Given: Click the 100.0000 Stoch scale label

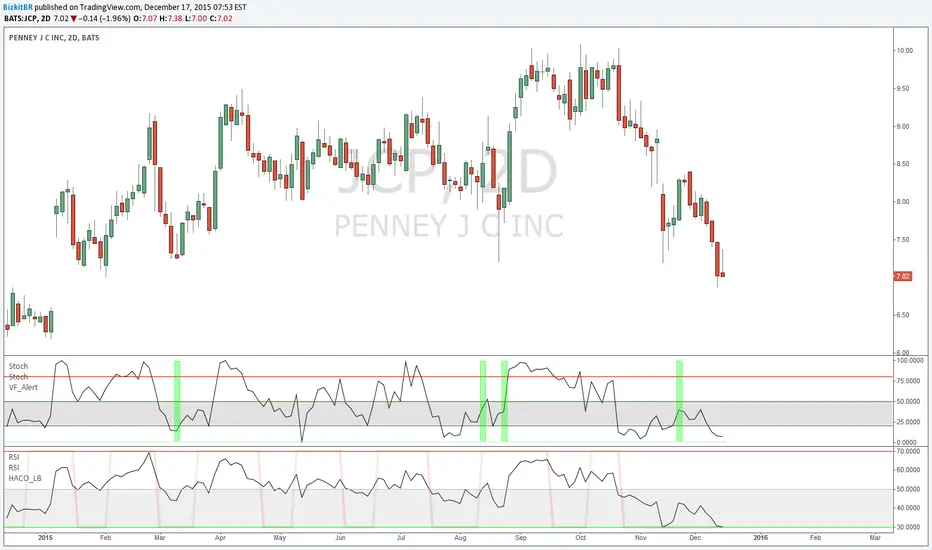Looking at the screenshot, I should click(910, 360).
